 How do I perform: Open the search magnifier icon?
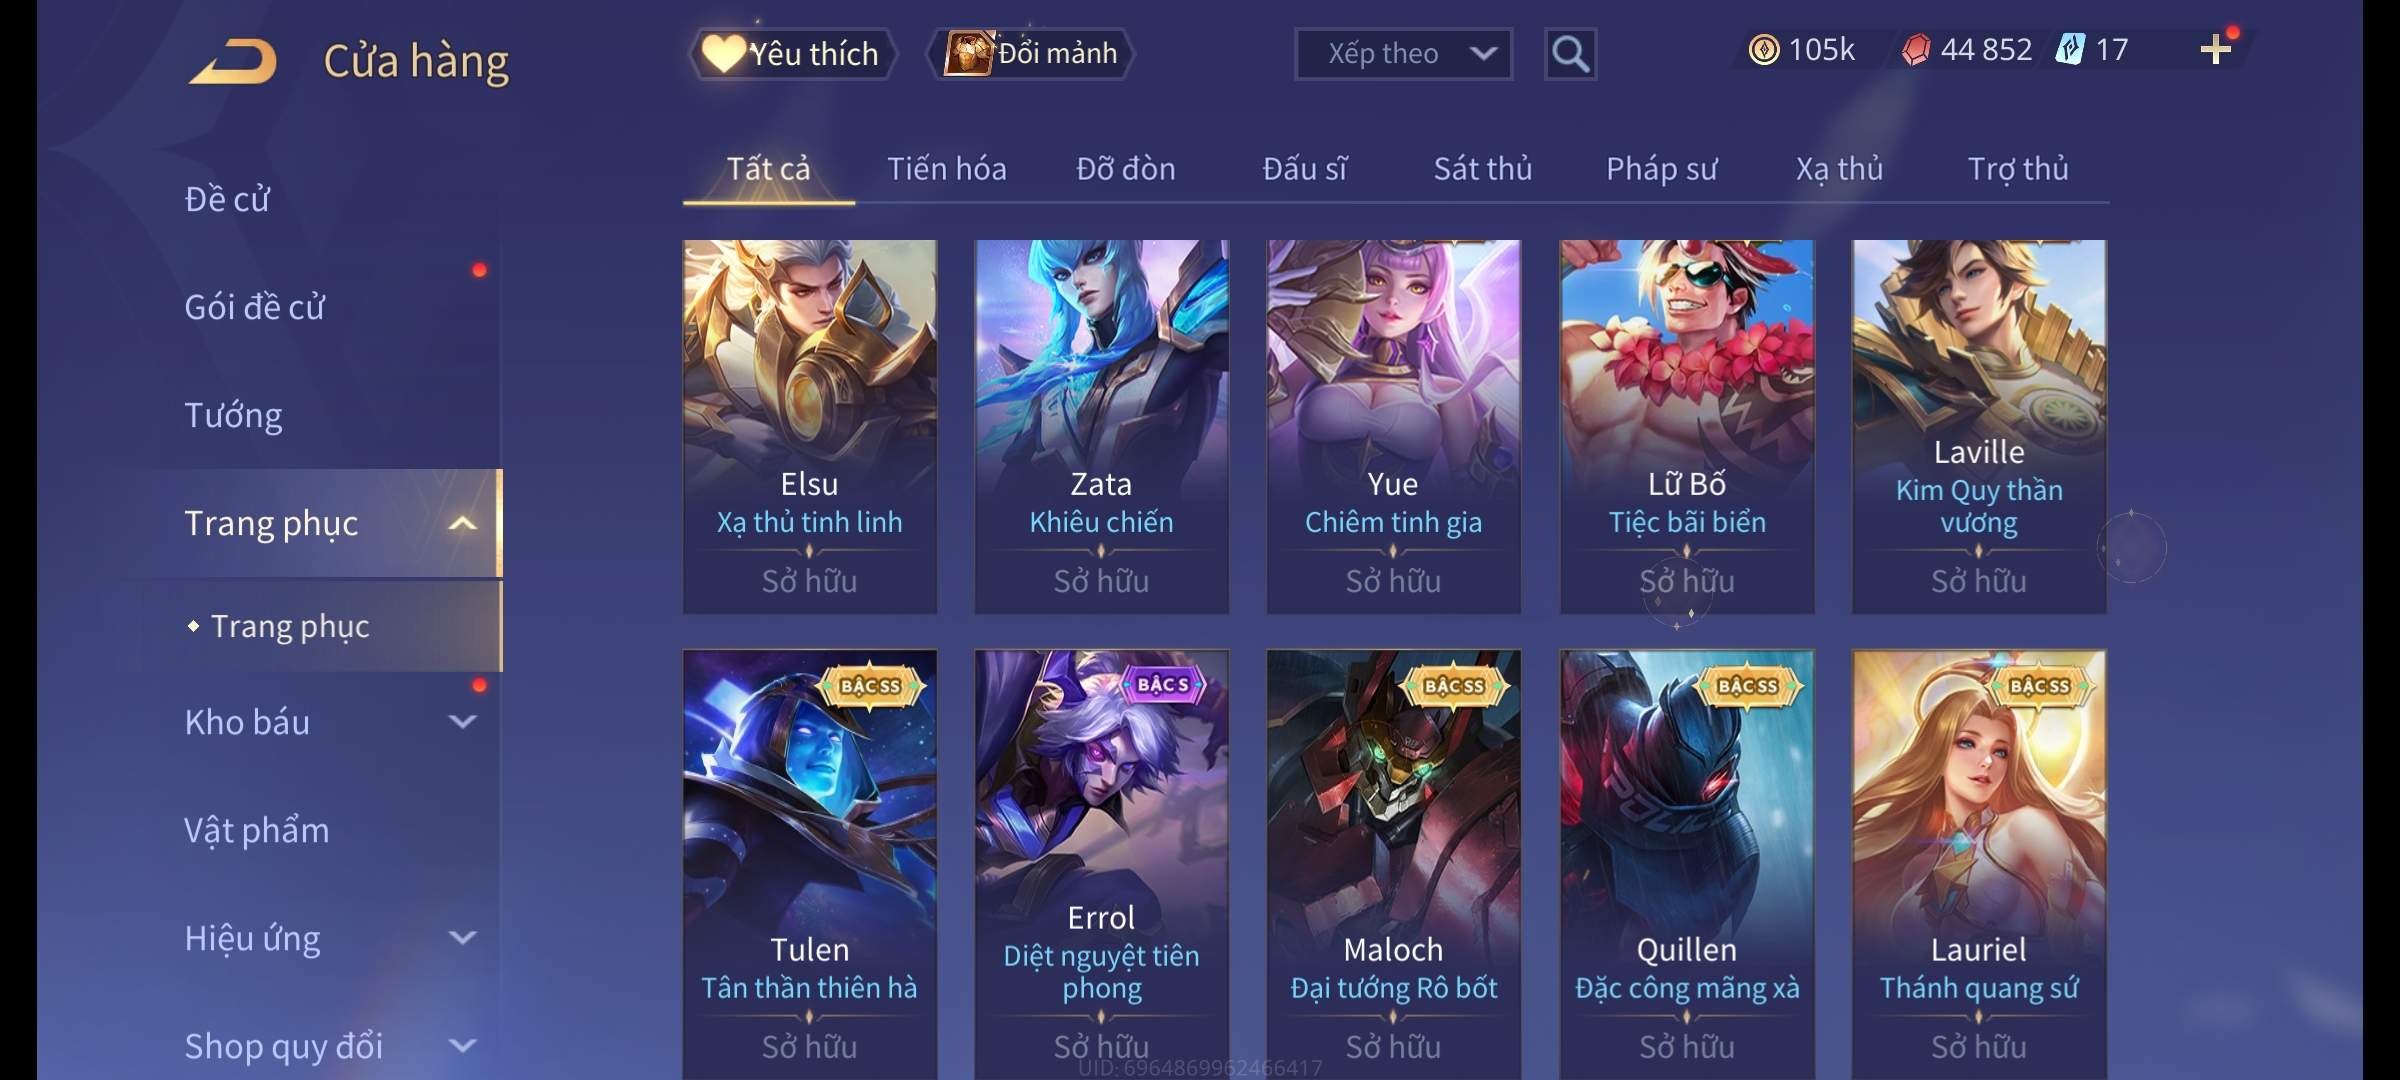1570,54
